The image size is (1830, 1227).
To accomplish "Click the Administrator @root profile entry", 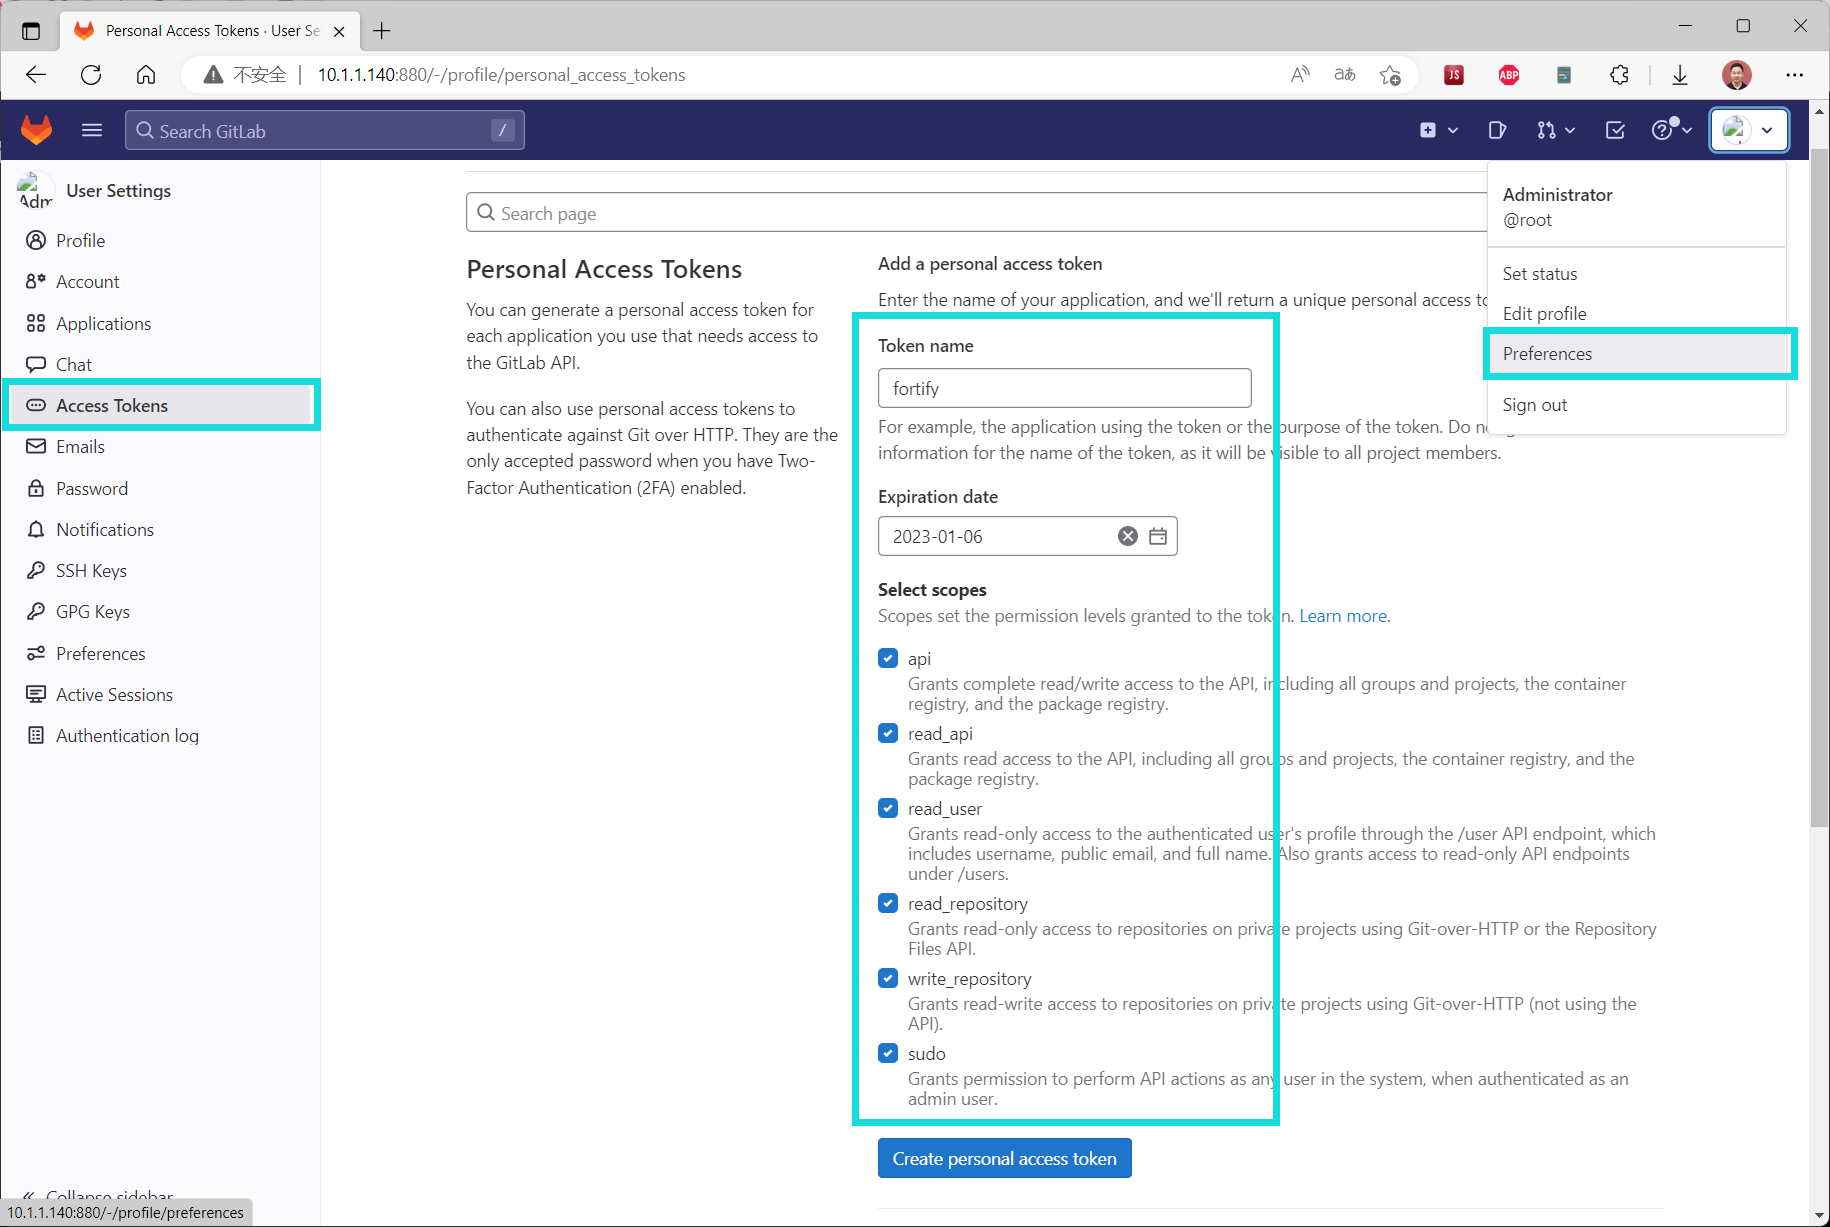I will click(x=1636, y=207).
